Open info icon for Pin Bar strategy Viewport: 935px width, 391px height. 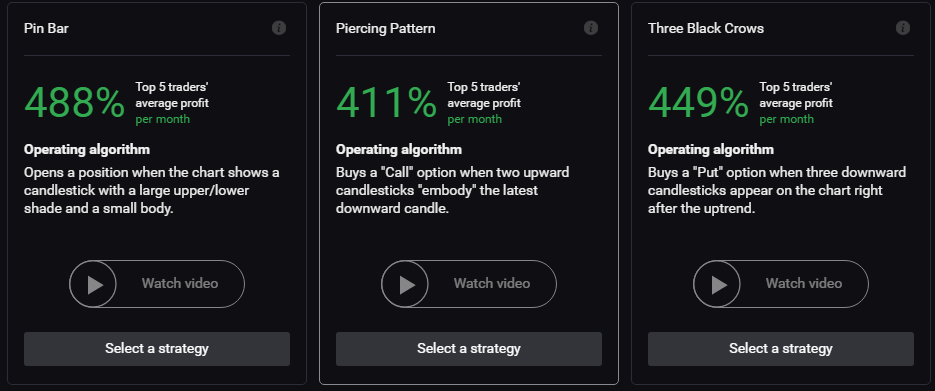point(278,28)
